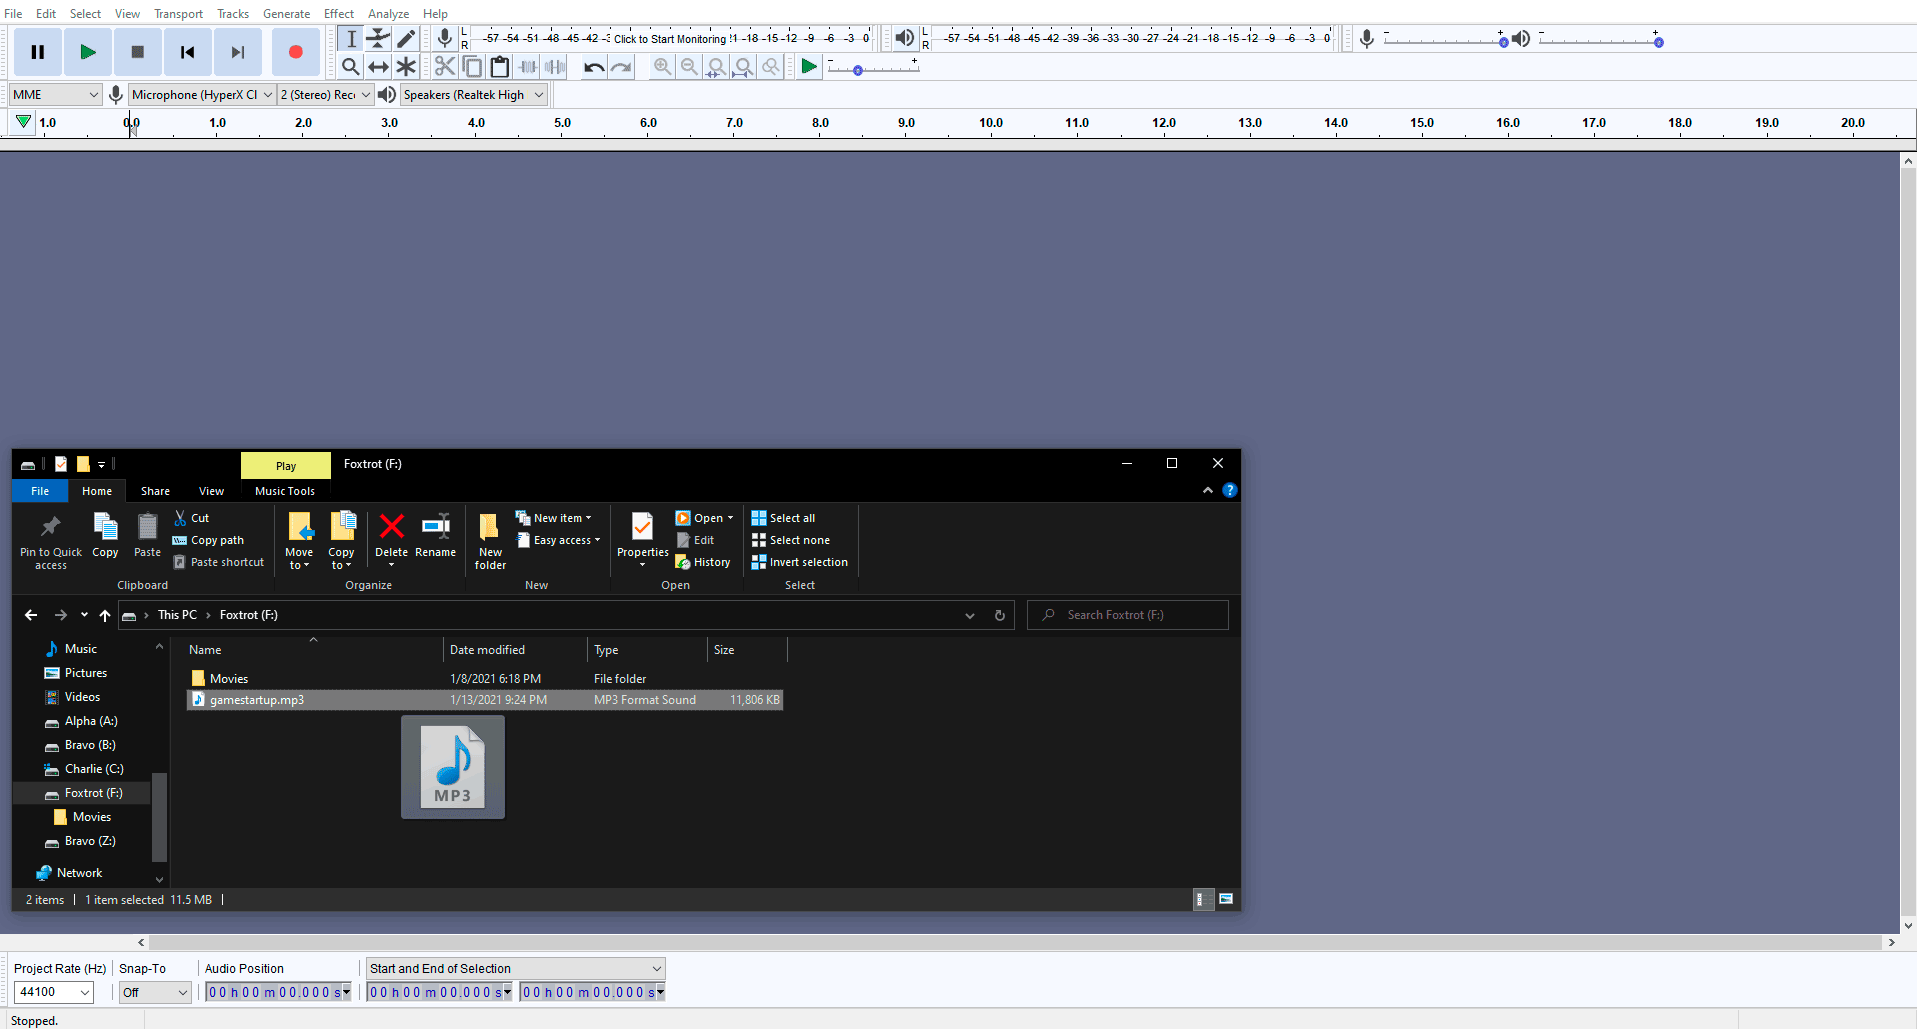Start recording with the red Record button

point(295,52)
